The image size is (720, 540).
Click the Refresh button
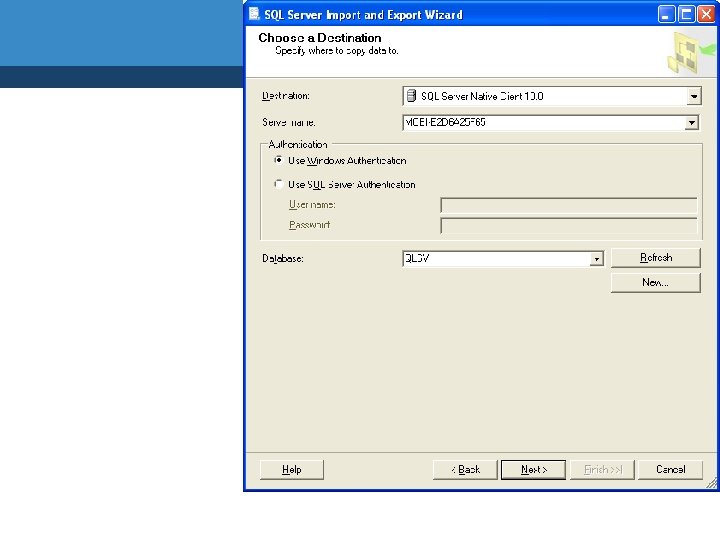coord(656,258)
